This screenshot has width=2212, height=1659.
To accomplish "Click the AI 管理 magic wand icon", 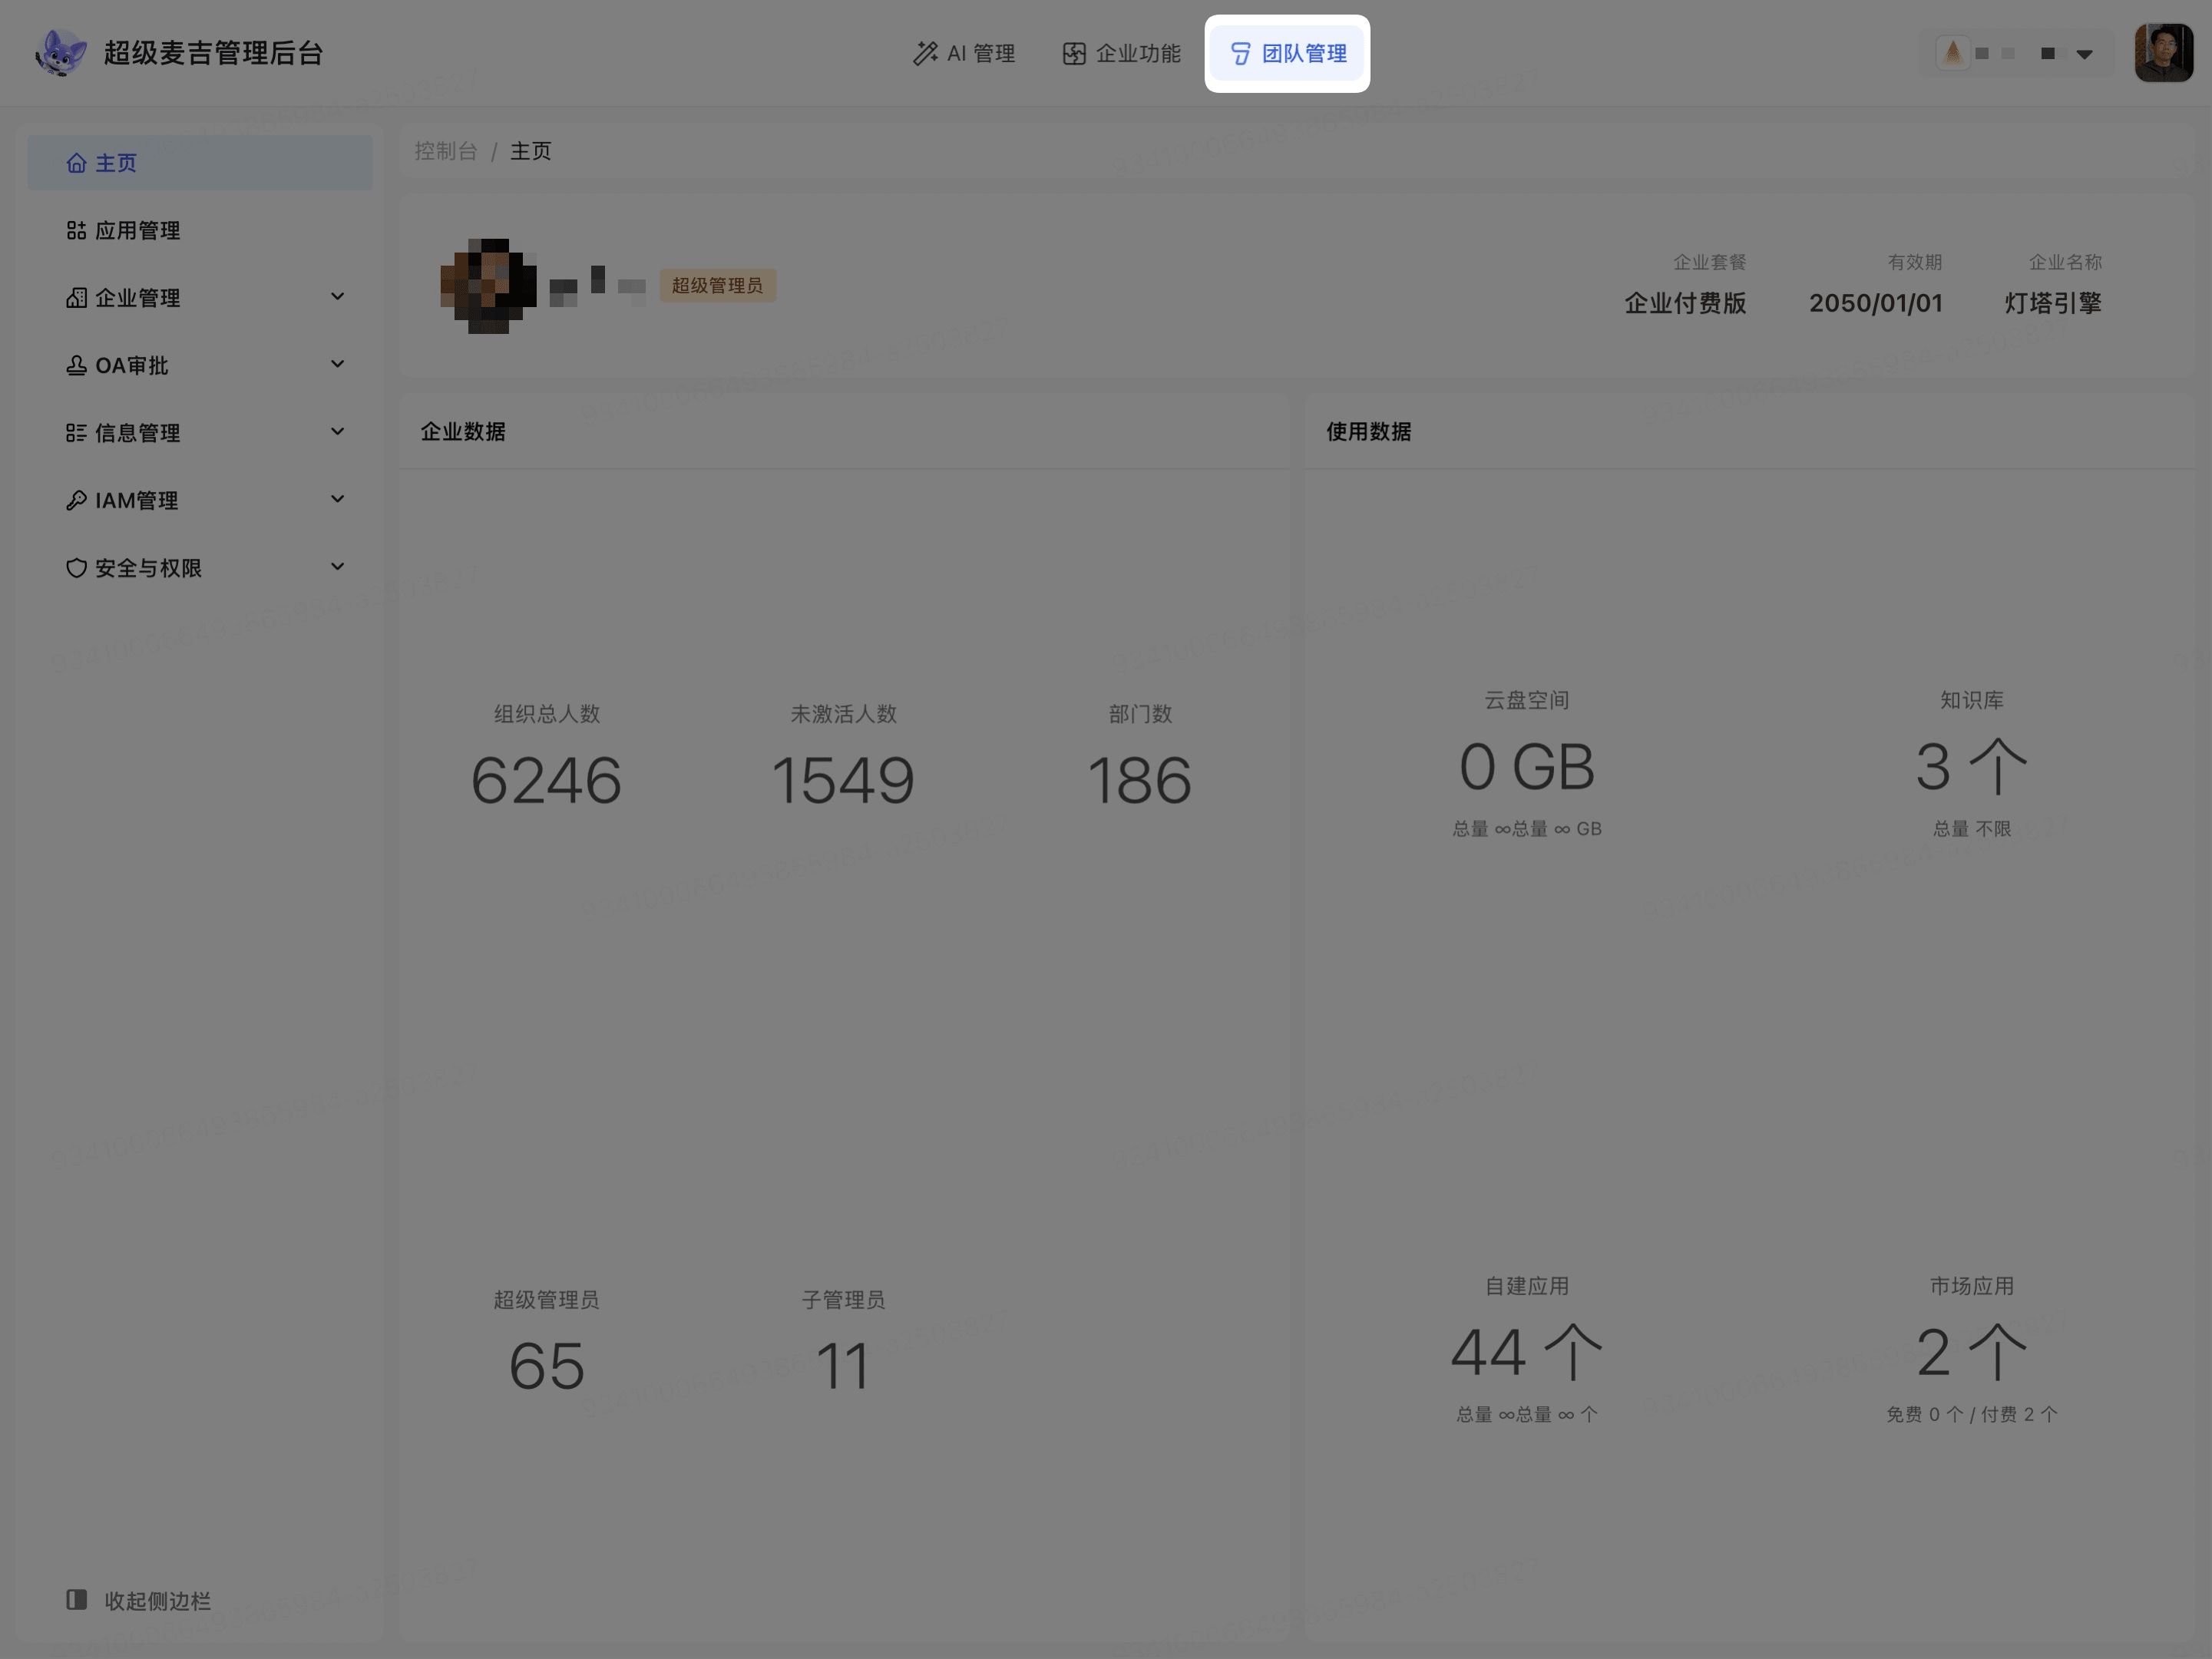I will pos(925,53).
